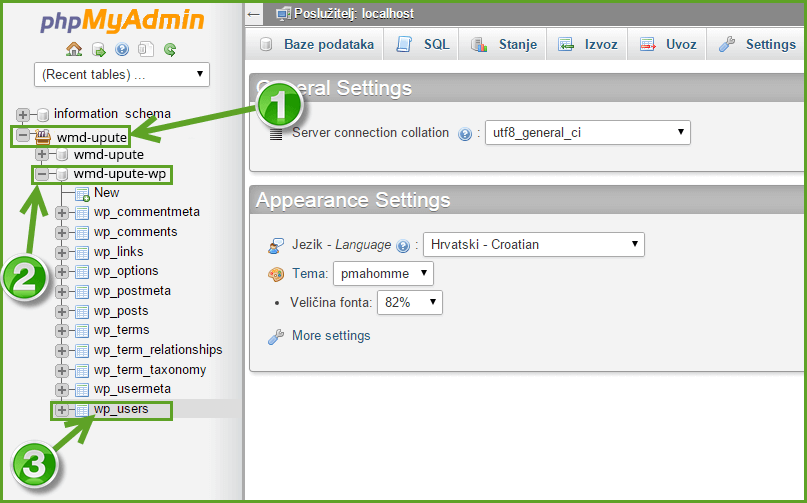Click the documents copy icon in sidebar
Viewport: 807px width, 503px height.
(146, 49)
